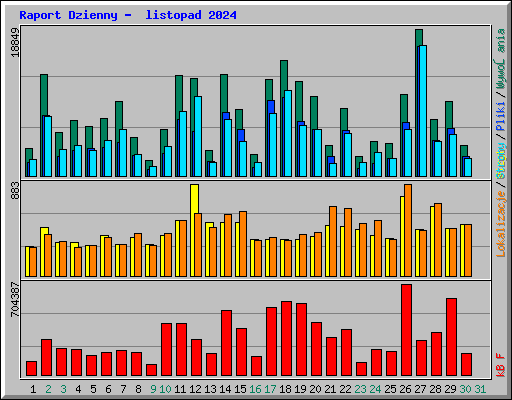
Task: Click day 31 on the x-axis
Action: pyautogui.click(x=480, y=389)
